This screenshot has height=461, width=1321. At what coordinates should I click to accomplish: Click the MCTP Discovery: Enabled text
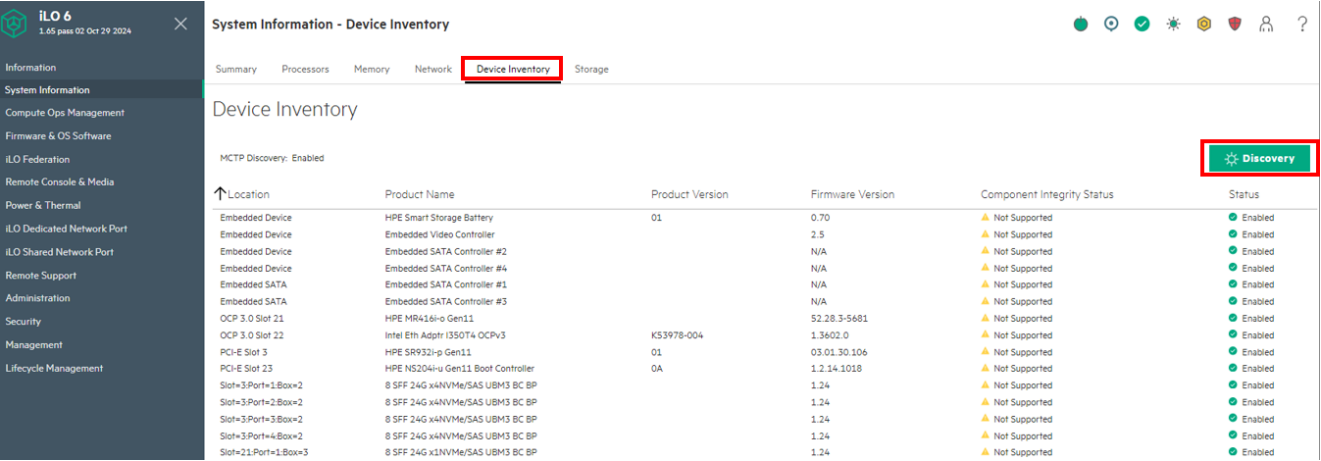272,158
